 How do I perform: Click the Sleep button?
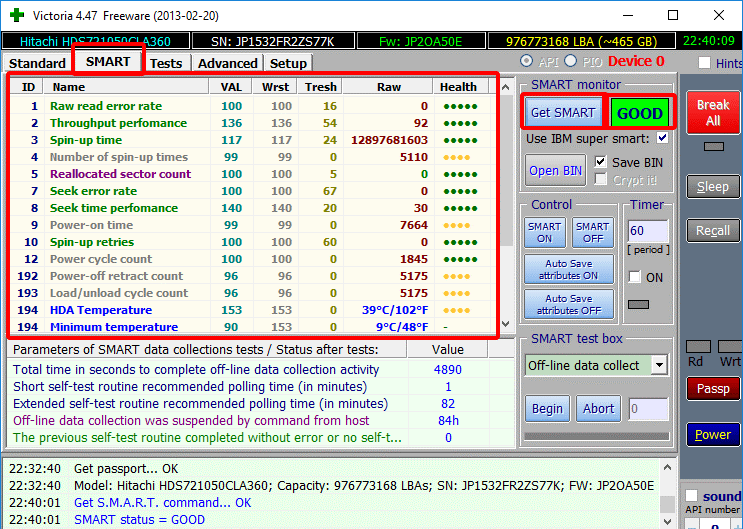tap(713, 187)
